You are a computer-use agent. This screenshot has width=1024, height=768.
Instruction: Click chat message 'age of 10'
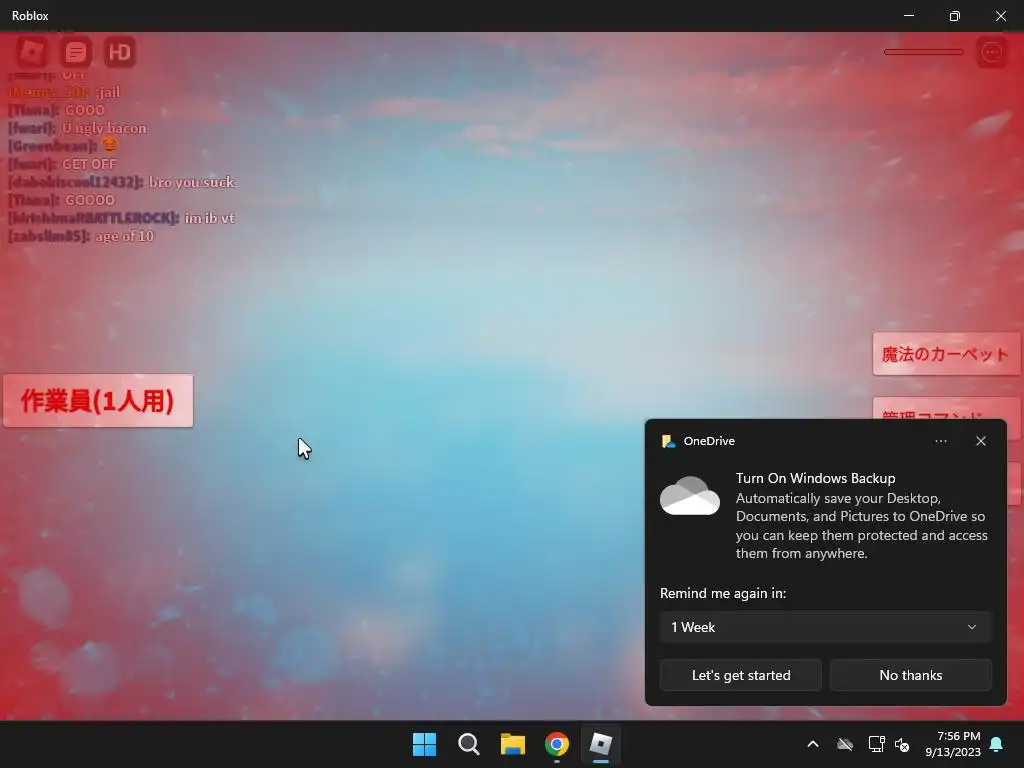click(x=124, y=236)
